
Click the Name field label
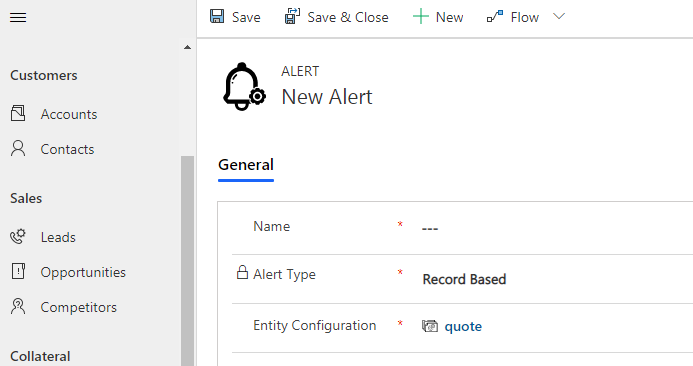pos(272,226)
